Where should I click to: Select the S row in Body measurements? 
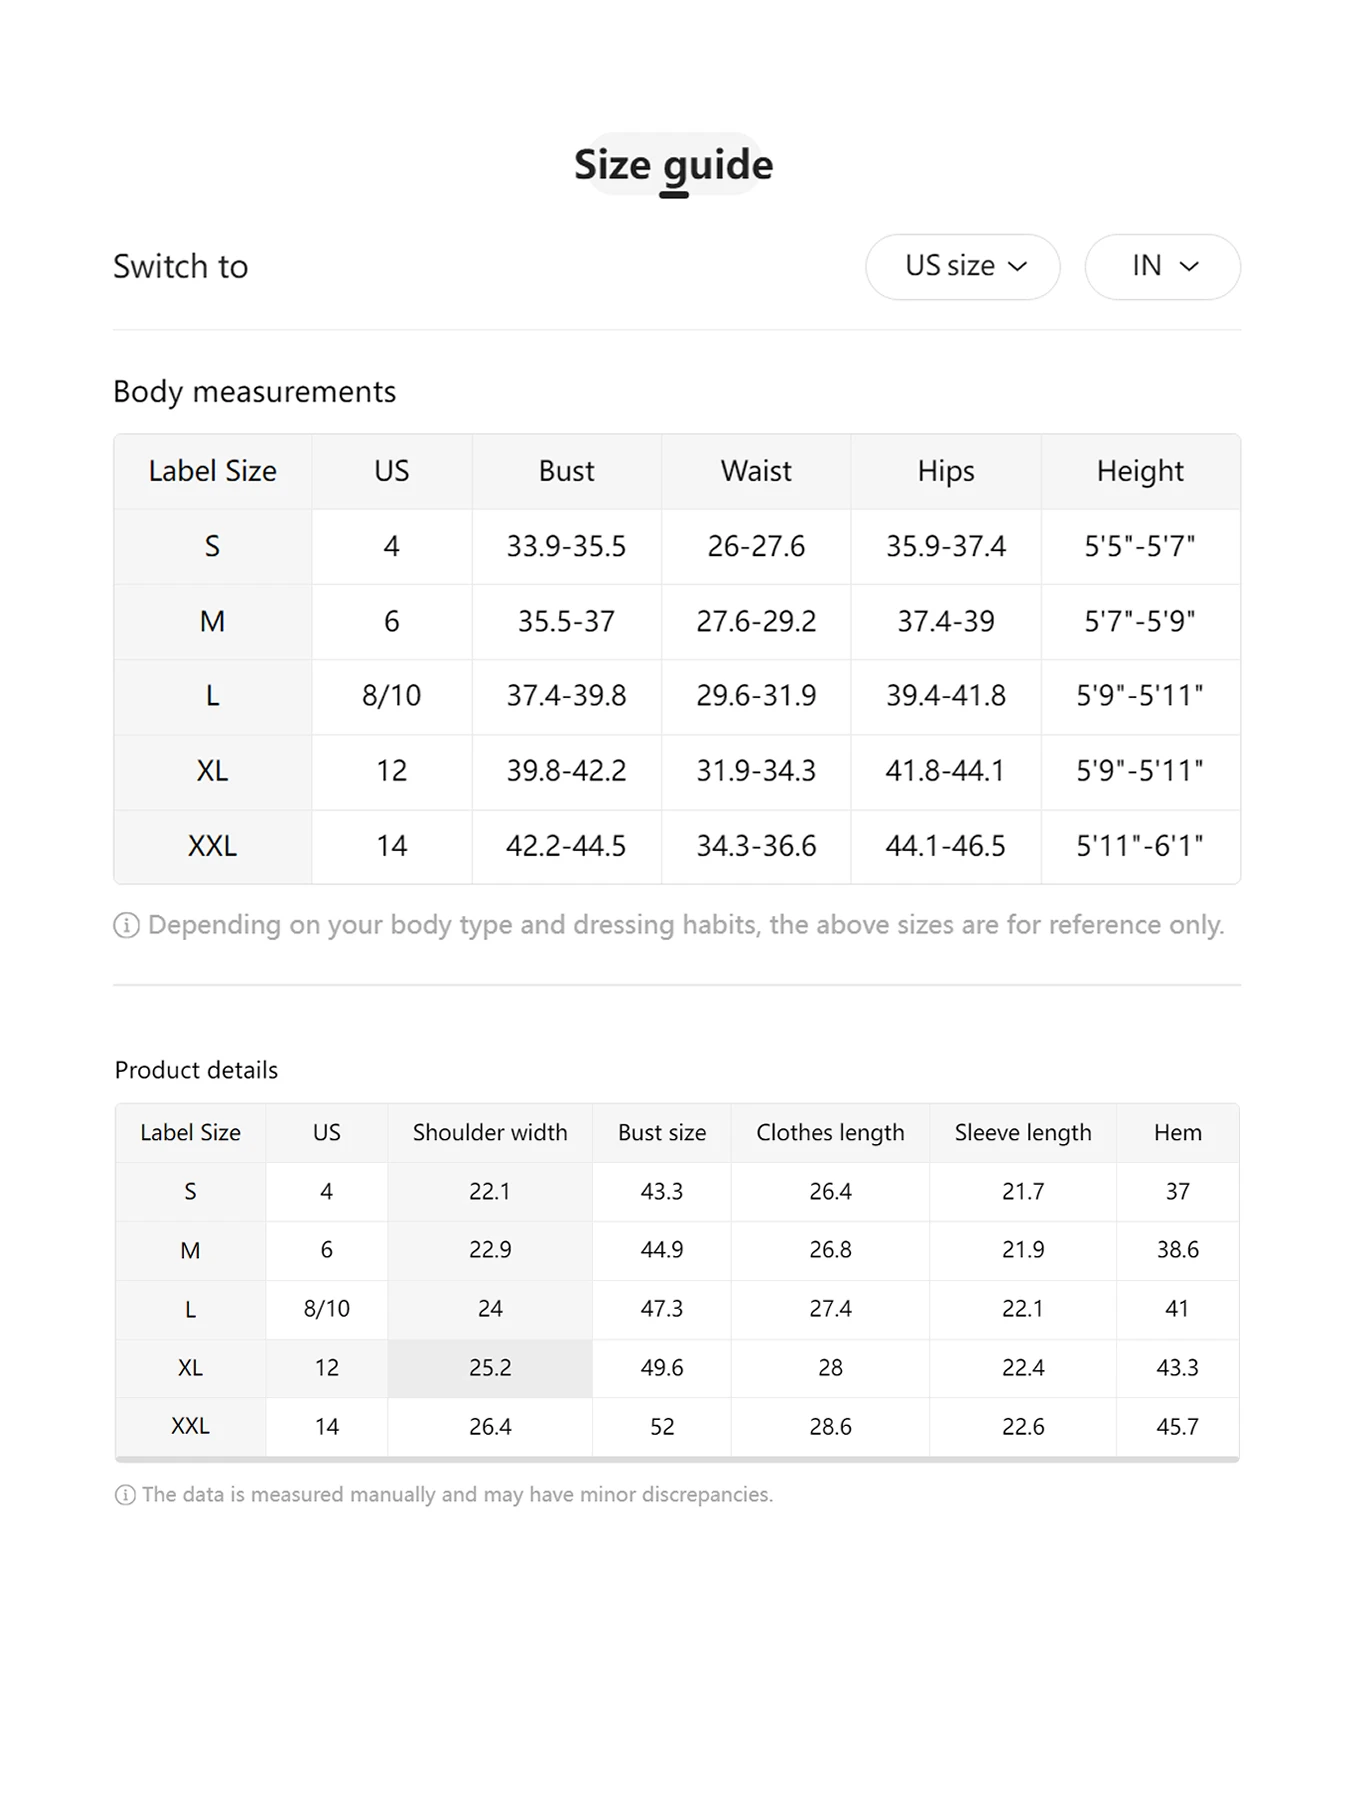(x=212, y=547)
